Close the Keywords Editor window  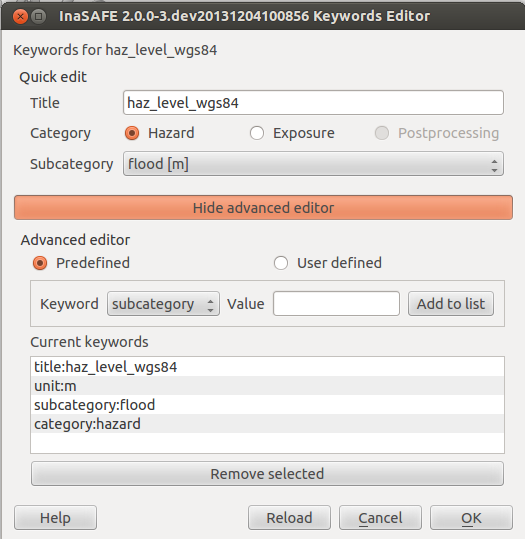click(20, 16)
